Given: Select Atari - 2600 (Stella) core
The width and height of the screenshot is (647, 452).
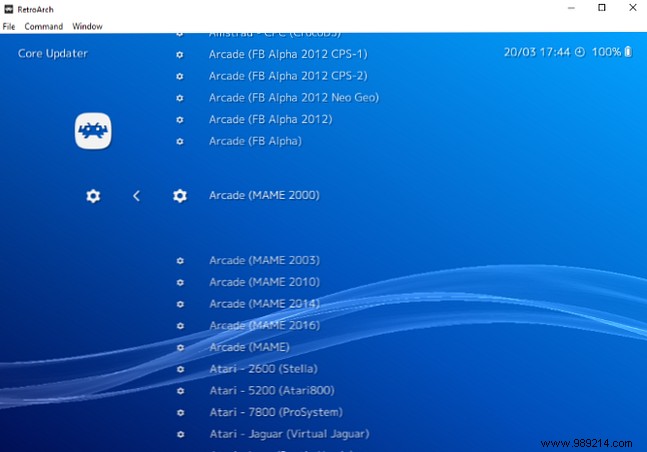Looking at the screenshot, I should (x=264, y=369).
